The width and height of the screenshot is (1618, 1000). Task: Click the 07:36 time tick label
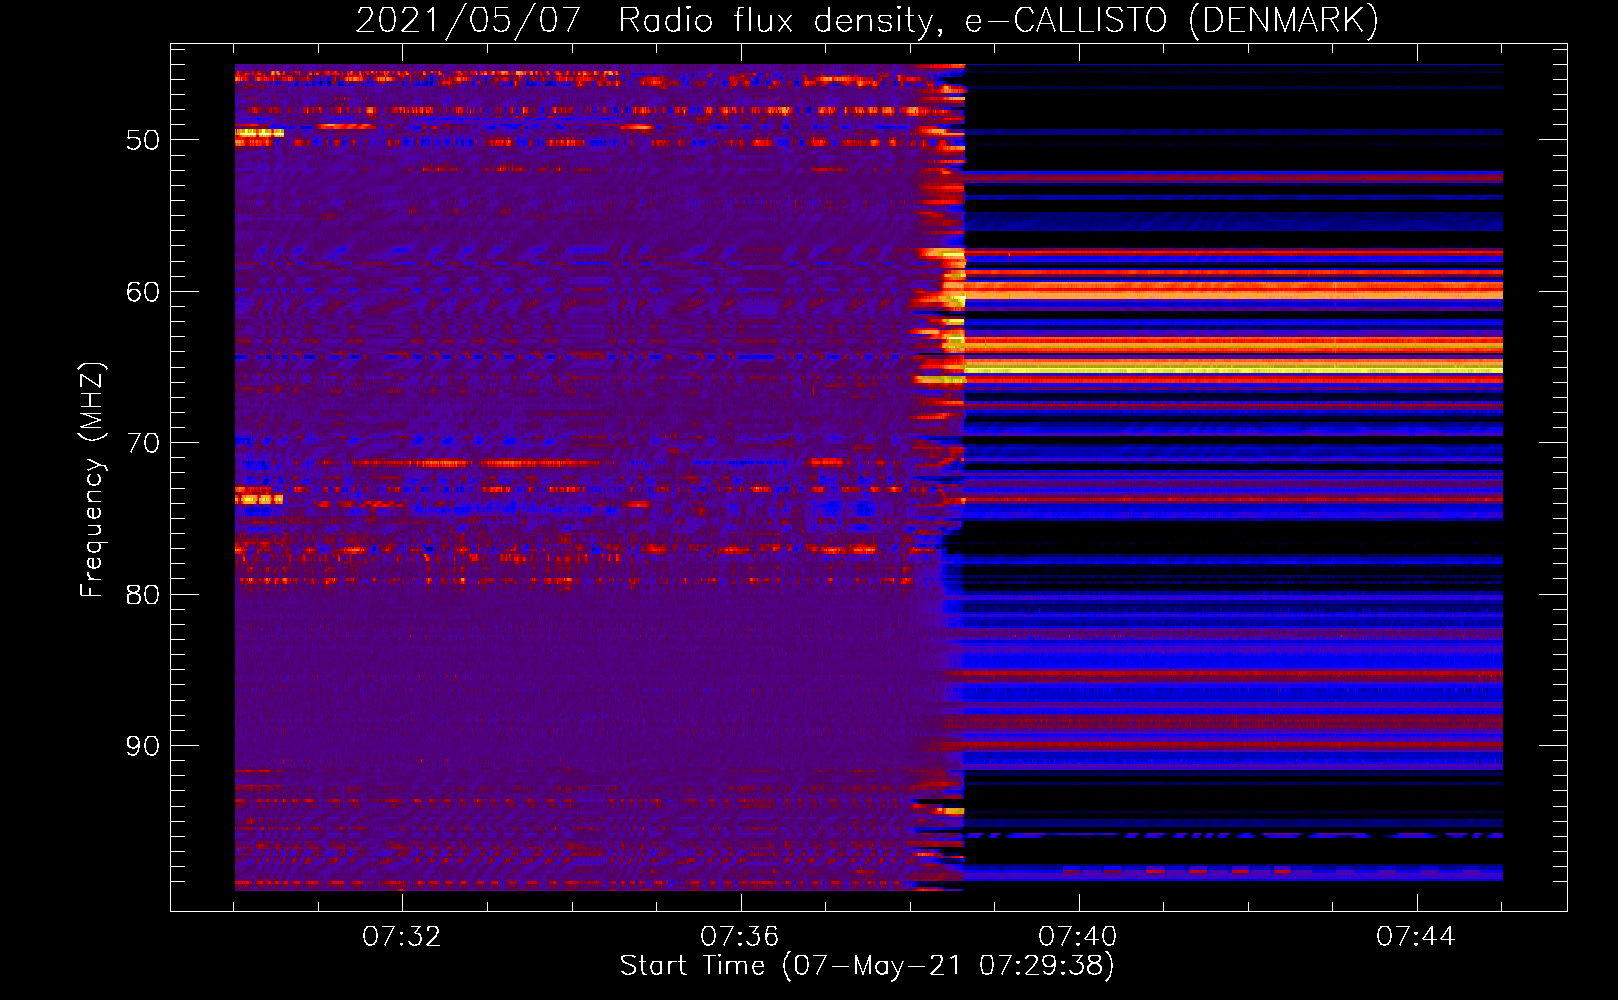point(740,937)
